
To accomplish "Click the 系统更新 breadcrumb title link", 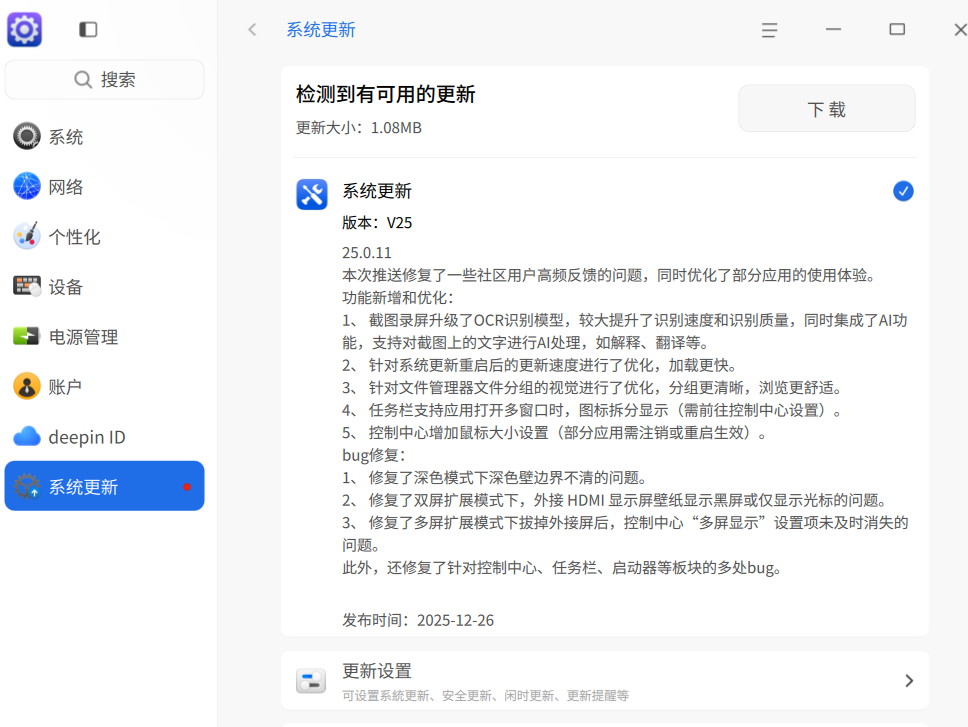I will pos(320,30).
